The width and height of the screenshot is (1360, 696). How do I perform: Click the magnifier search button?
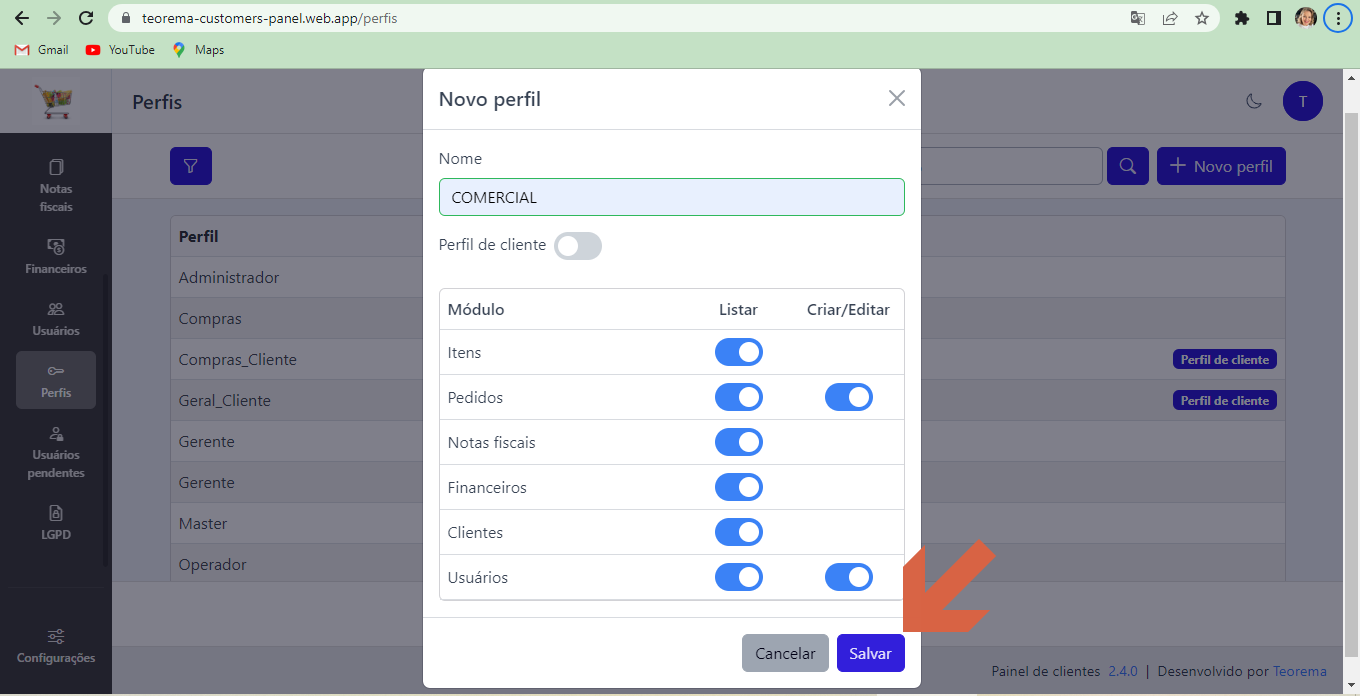pyautogui.click(x=1128, y=166)
